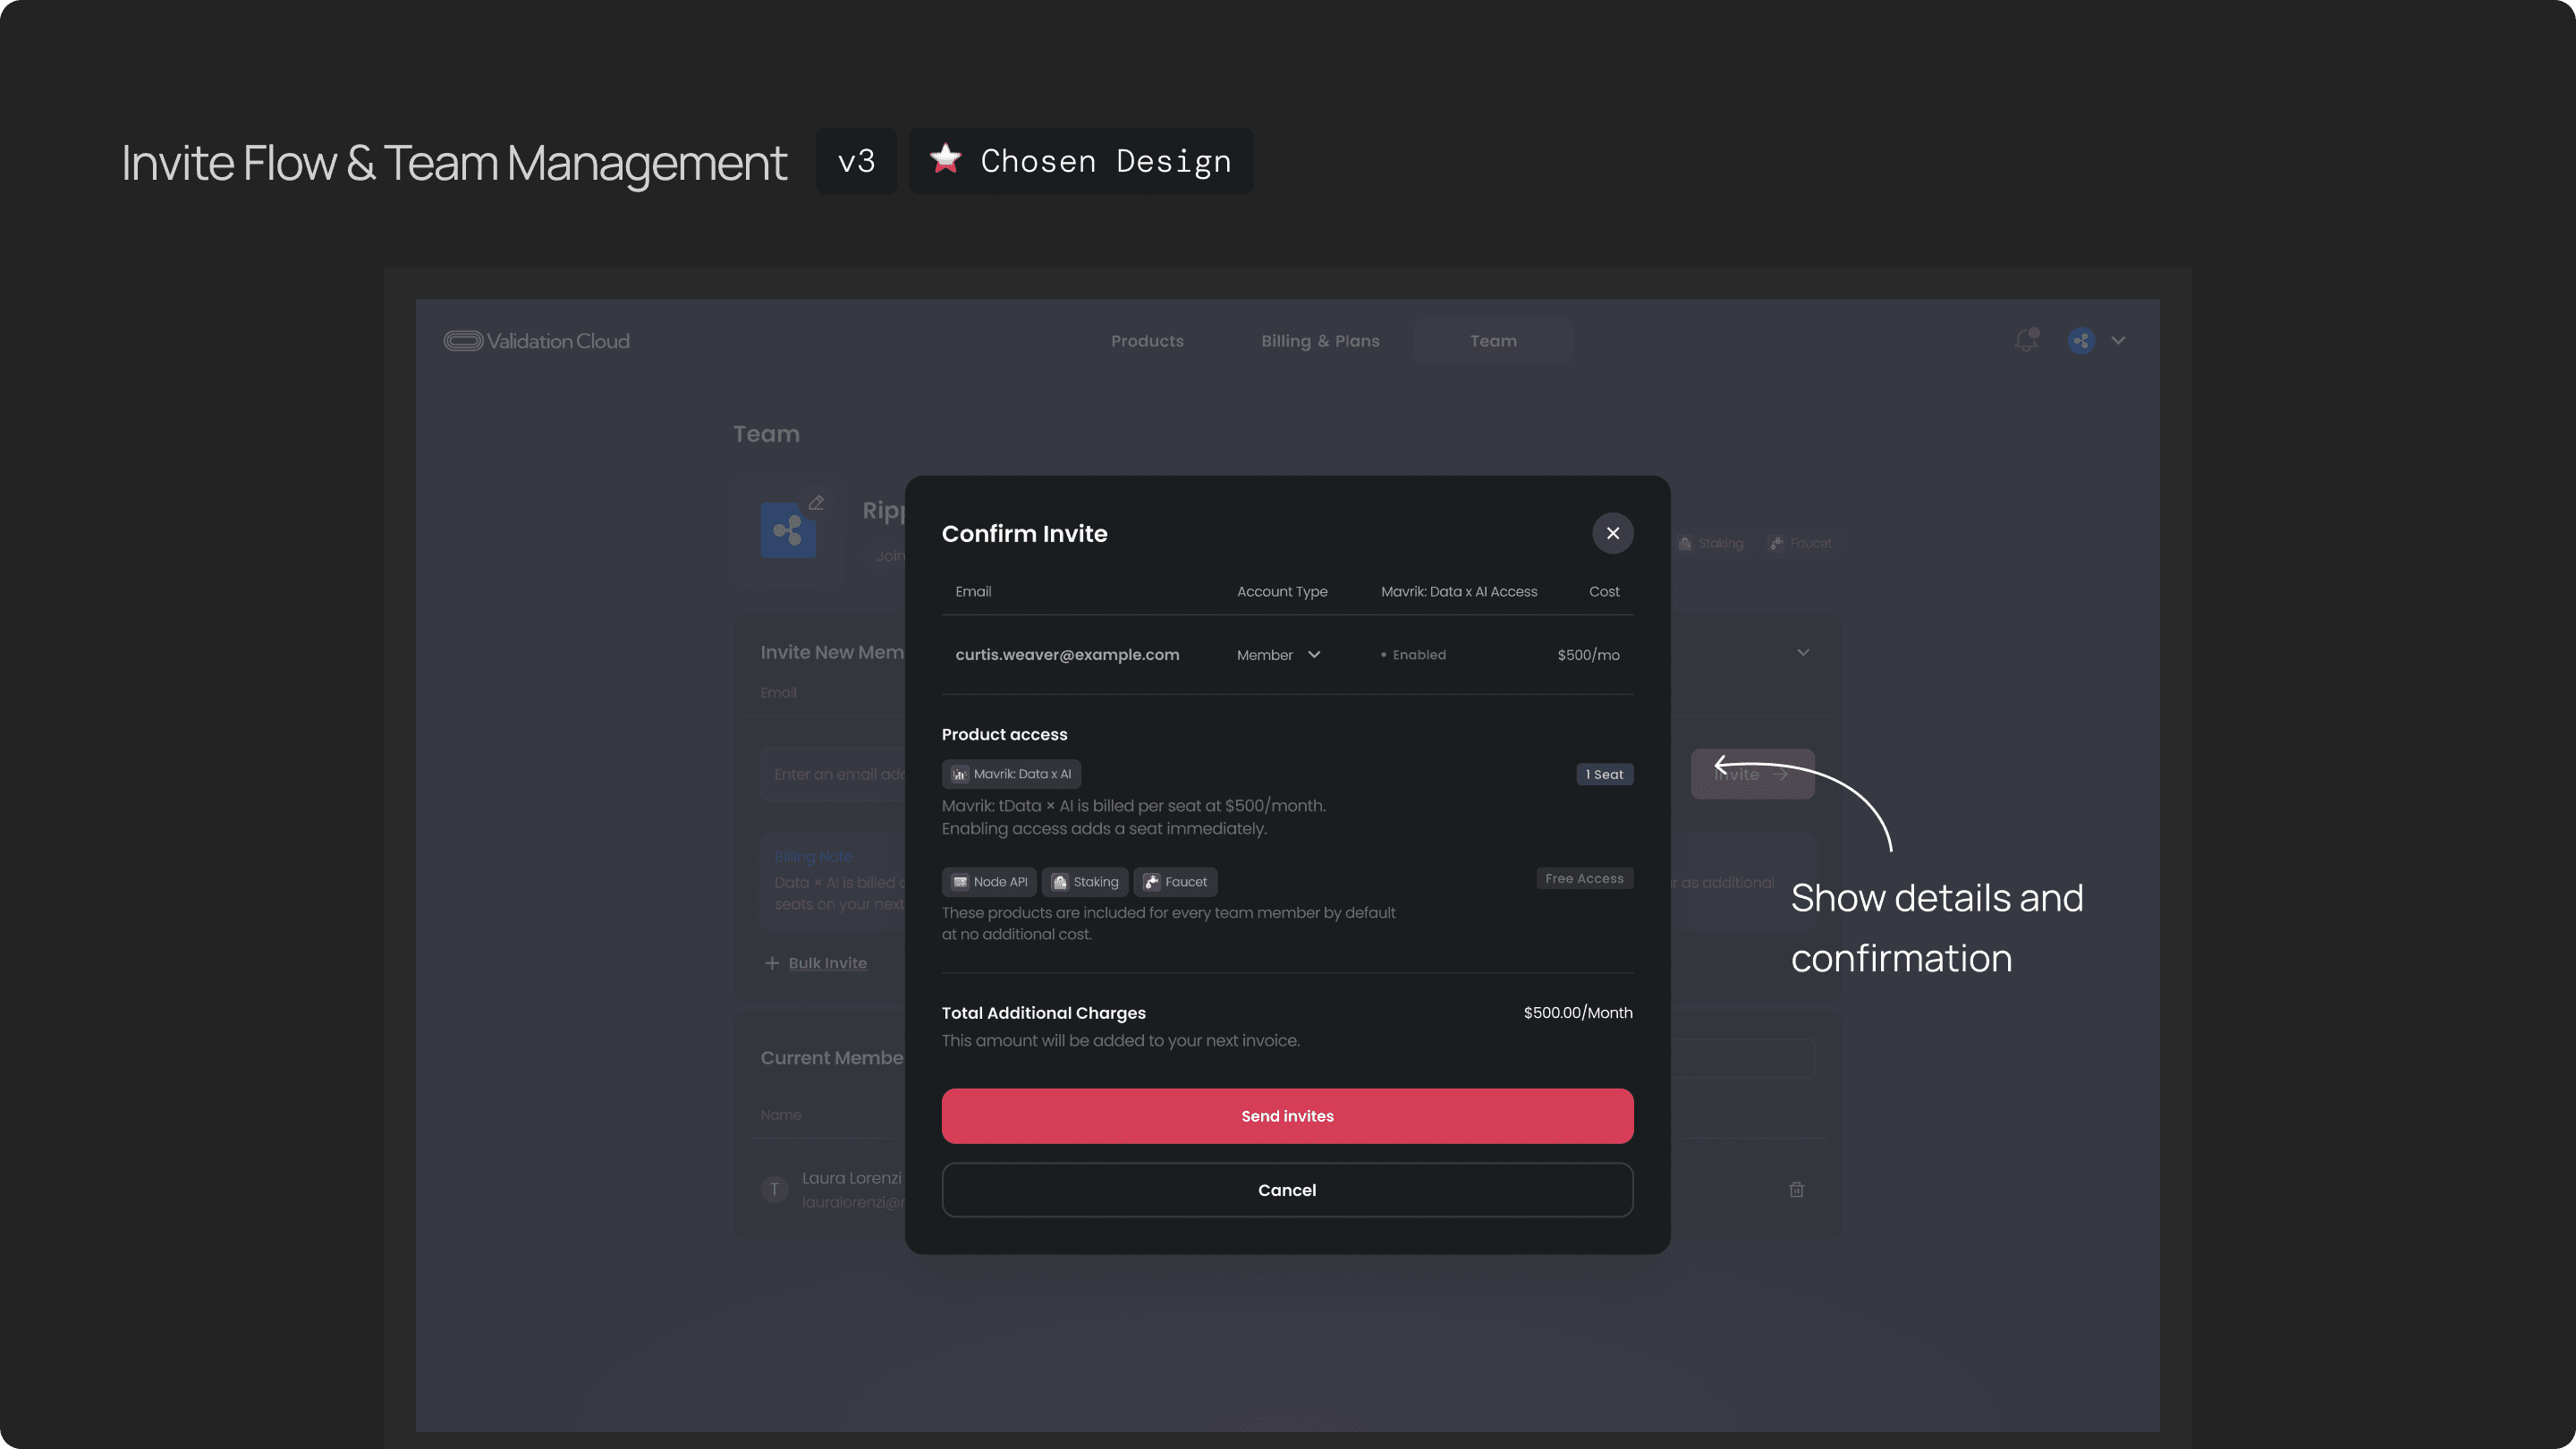This screenshot has width=2576, height=1449.
Task: Expand the profile menu chevron in header
Action: [2118, 341]
